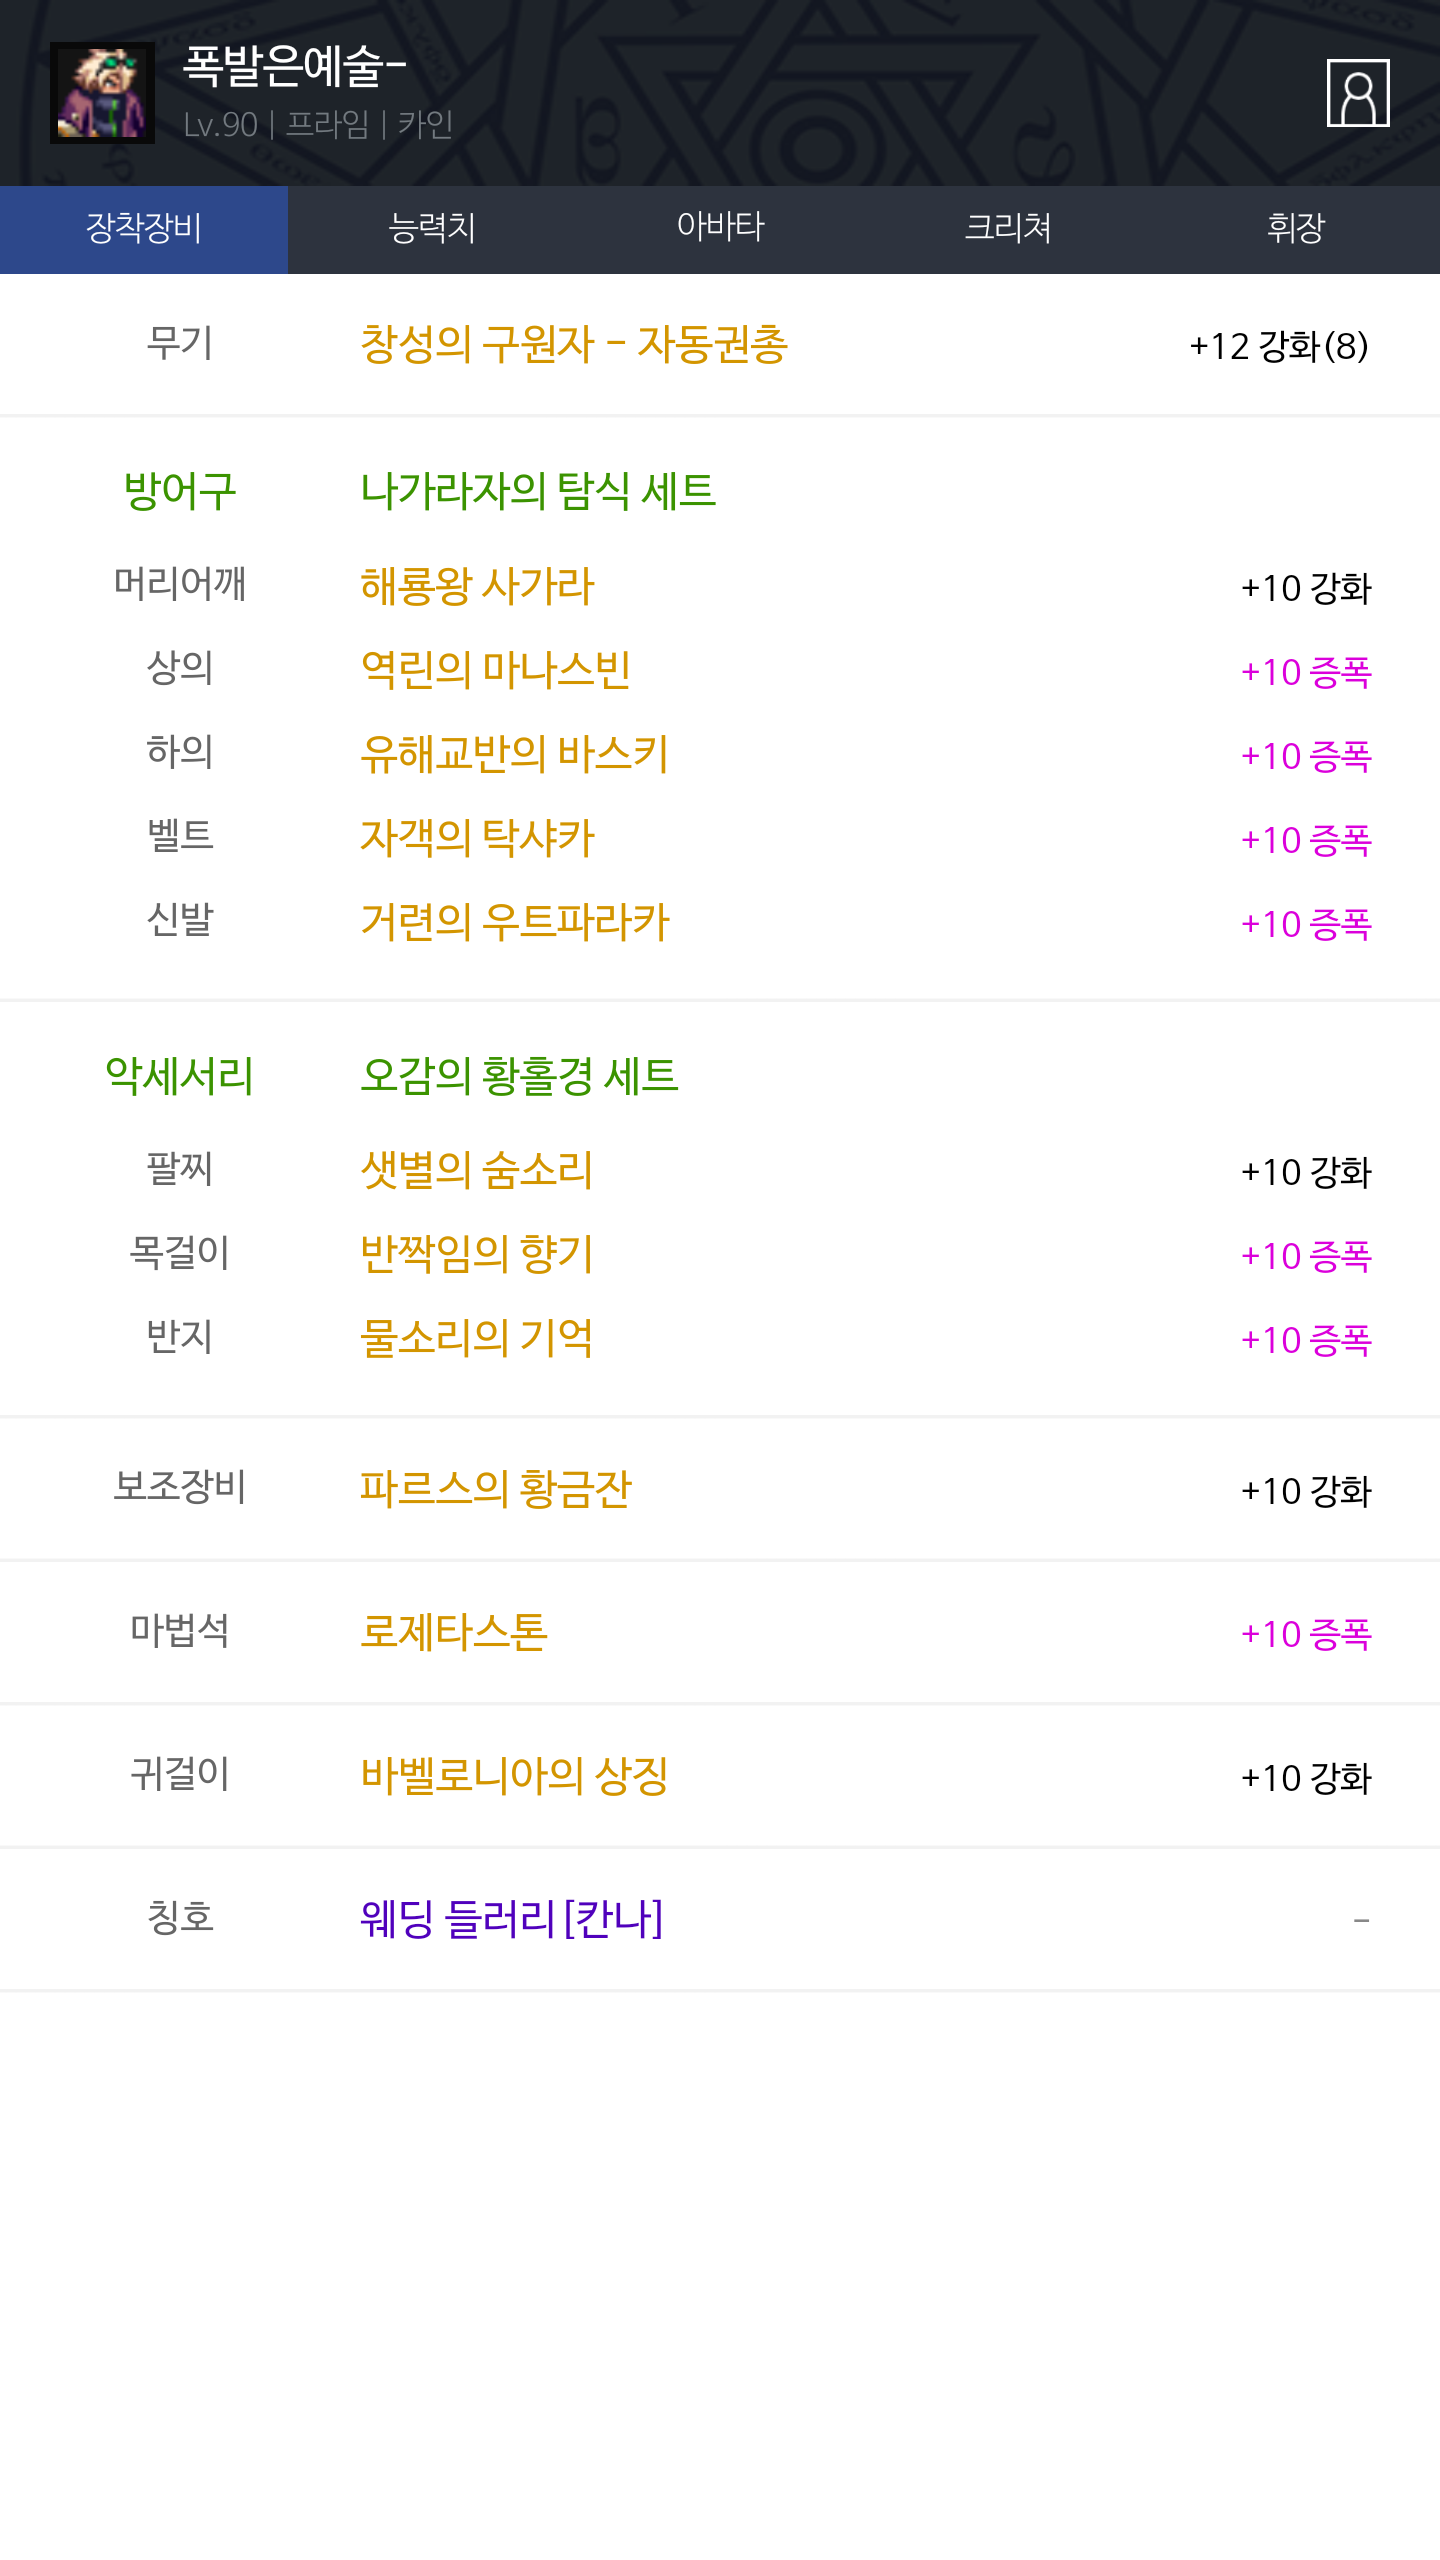Select the 장착장비 tab
The width and height of the screenshot is (1440, 2560).
[144, 229]
